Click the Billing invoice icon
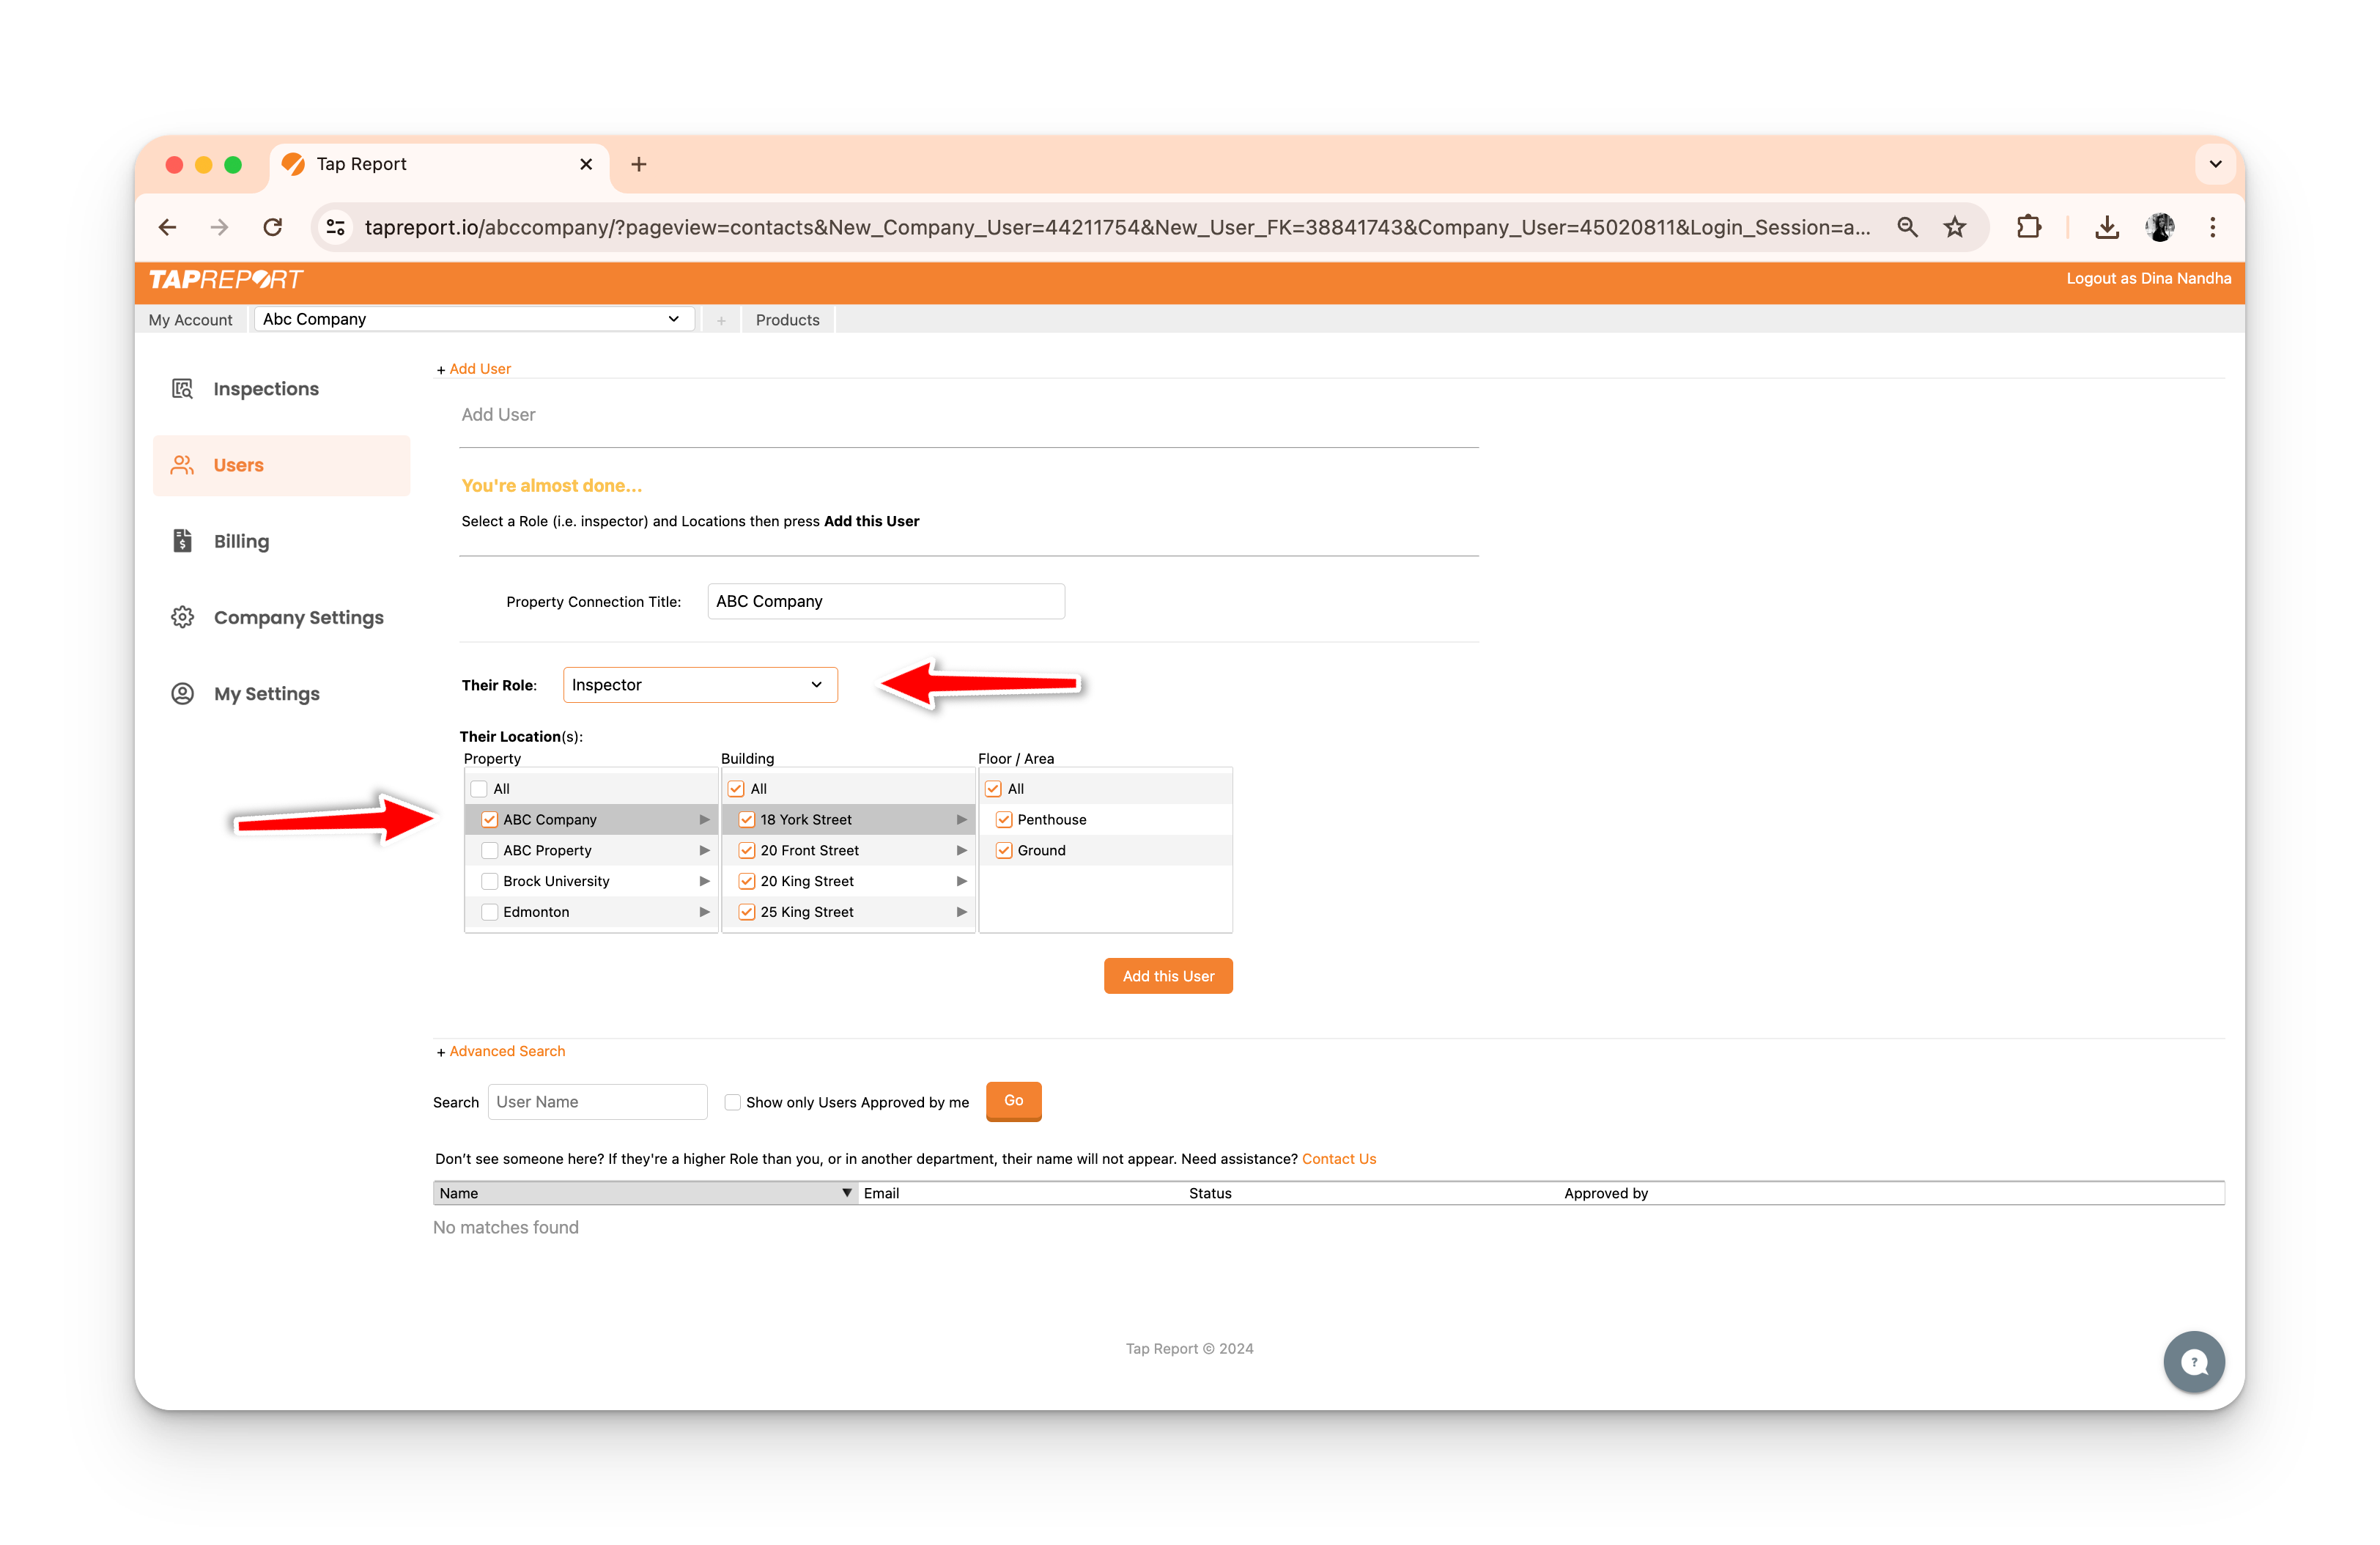2380x1545 pixels. pos(182,541)
